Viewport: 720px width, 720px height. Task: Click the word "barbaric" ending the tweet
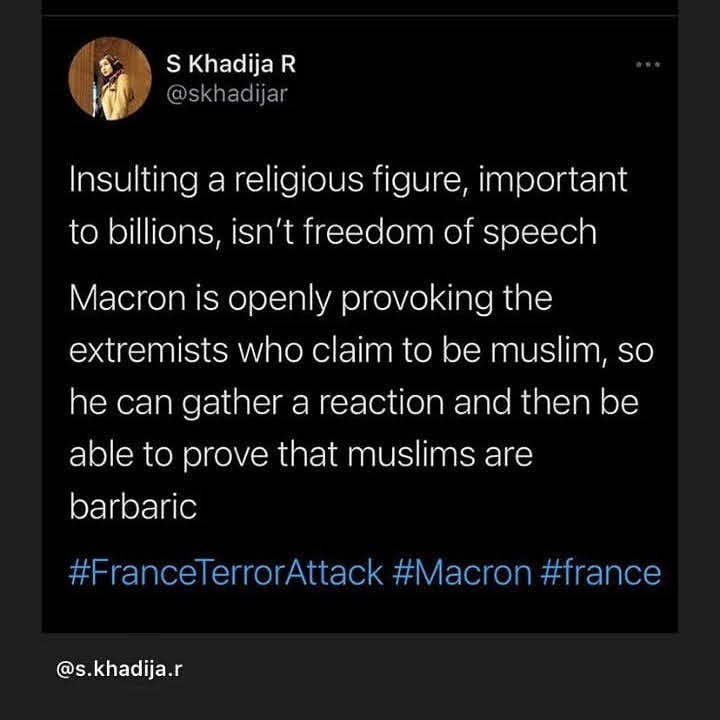132,506
